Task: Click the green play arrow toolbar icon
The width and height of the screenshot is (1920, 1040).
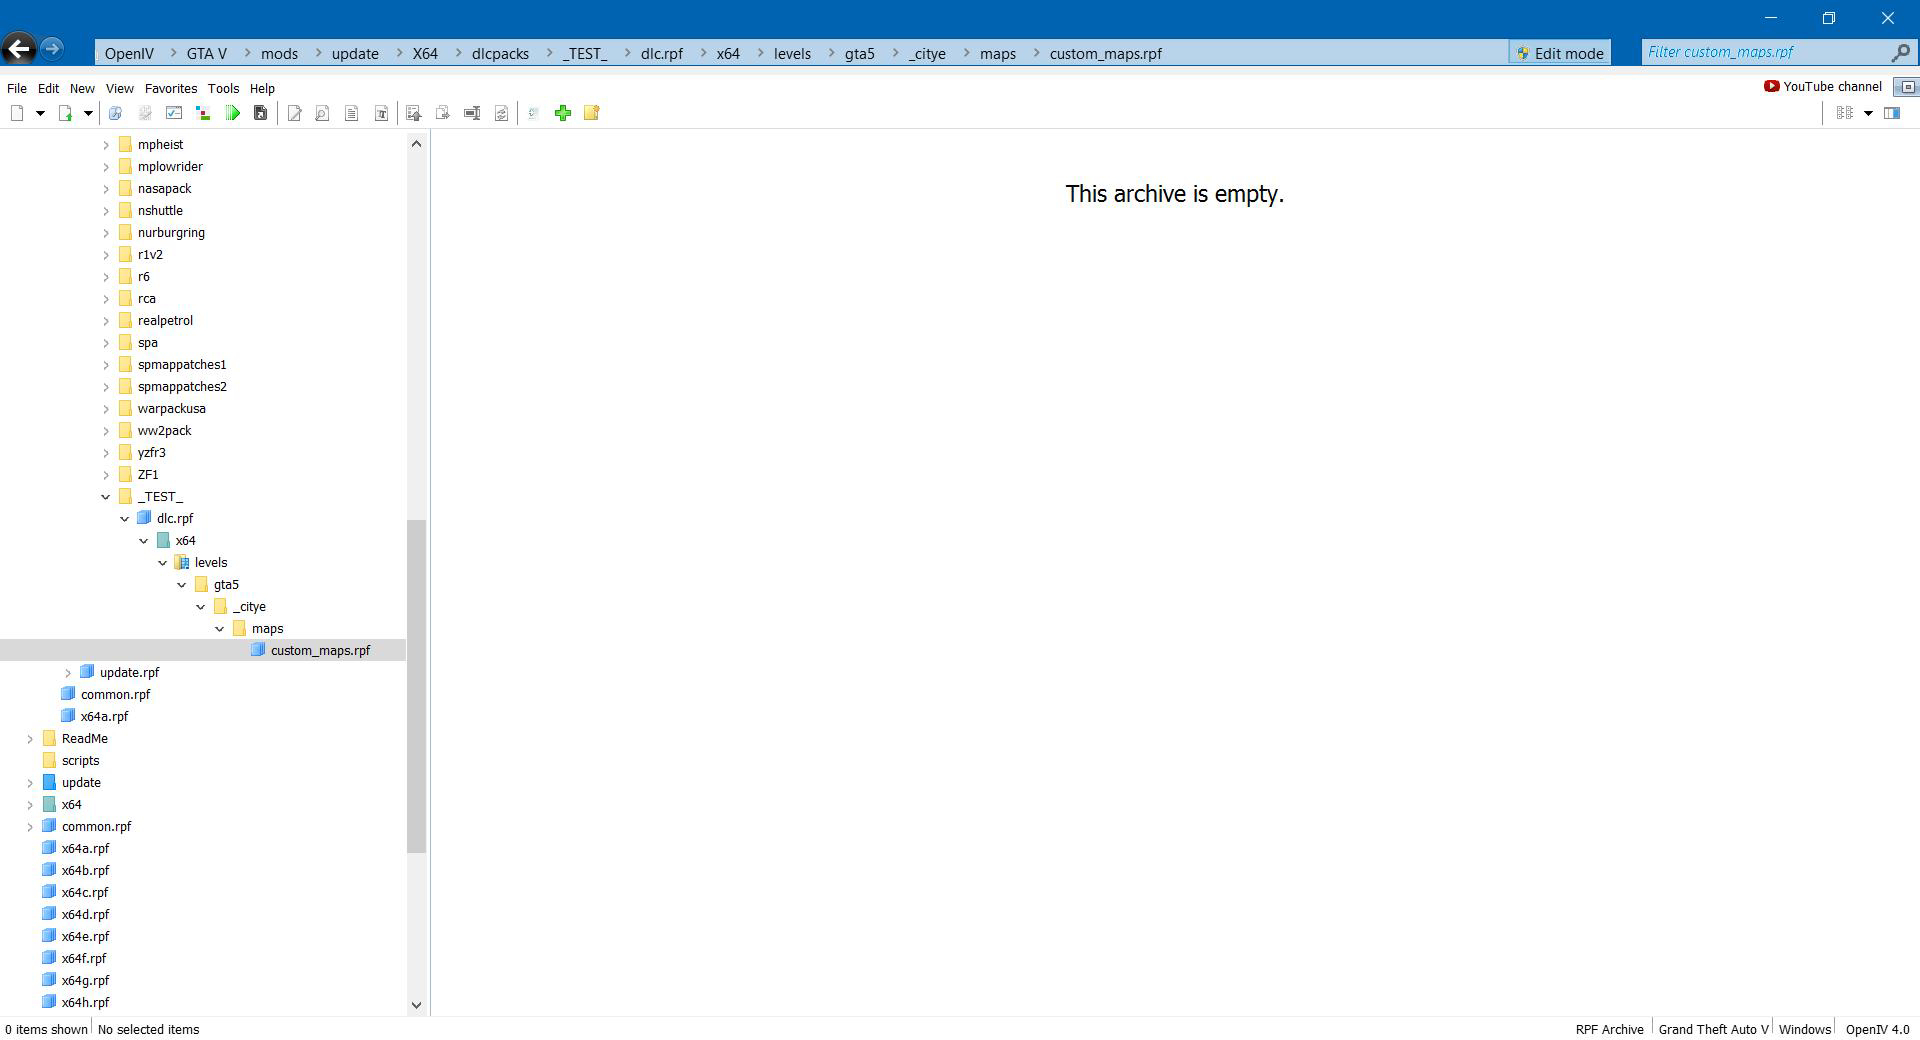Action: pyautogui.click(x=232, y=113)
